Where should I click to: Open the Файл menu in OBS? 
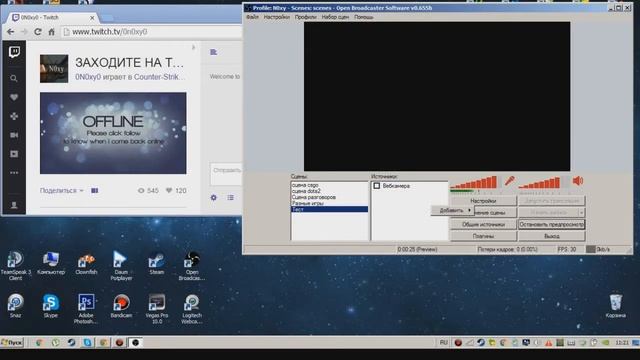click(252, 17)
